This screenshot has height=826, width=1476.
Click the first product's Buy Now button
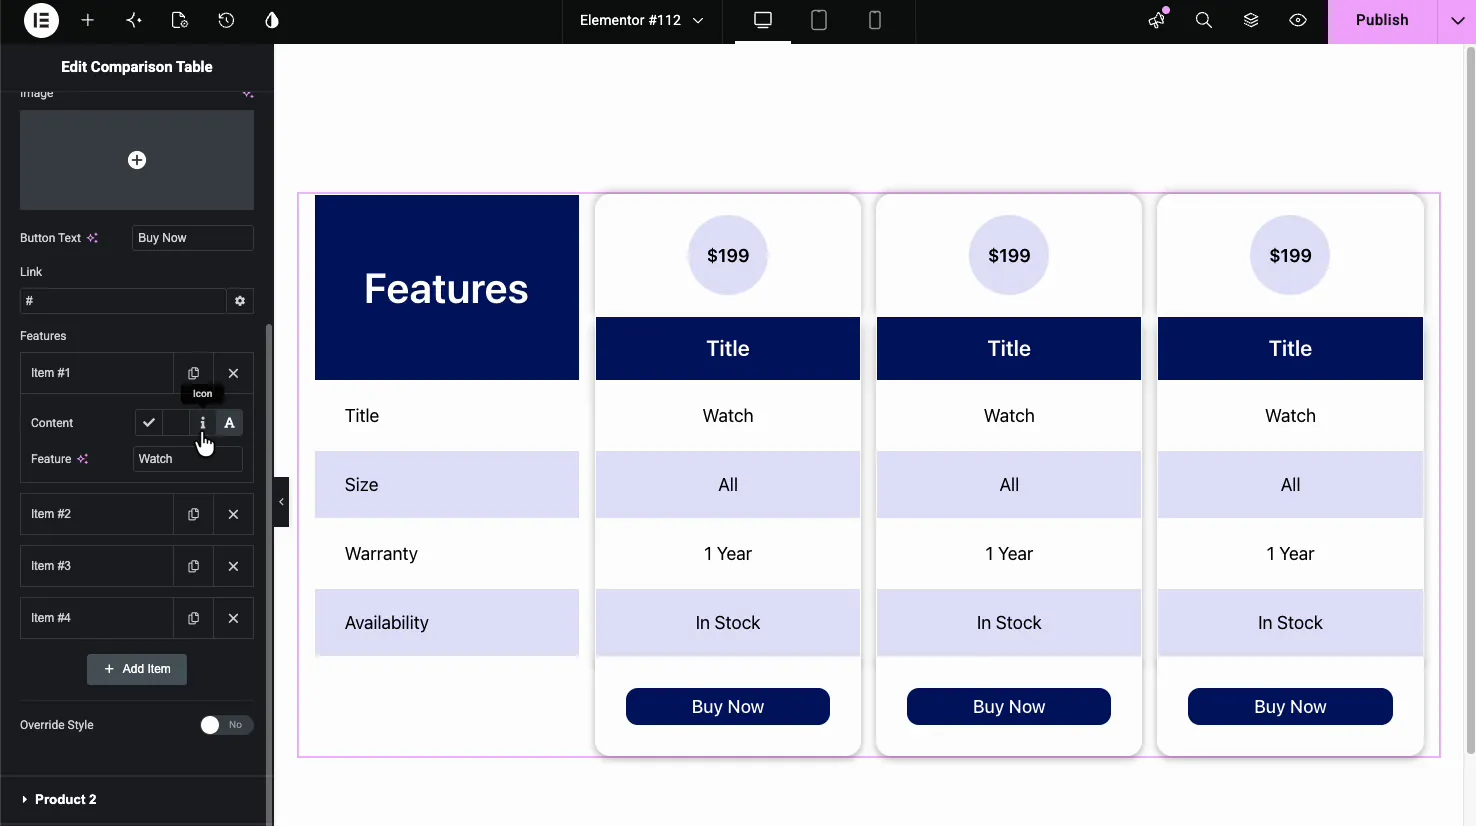[728, 707]
